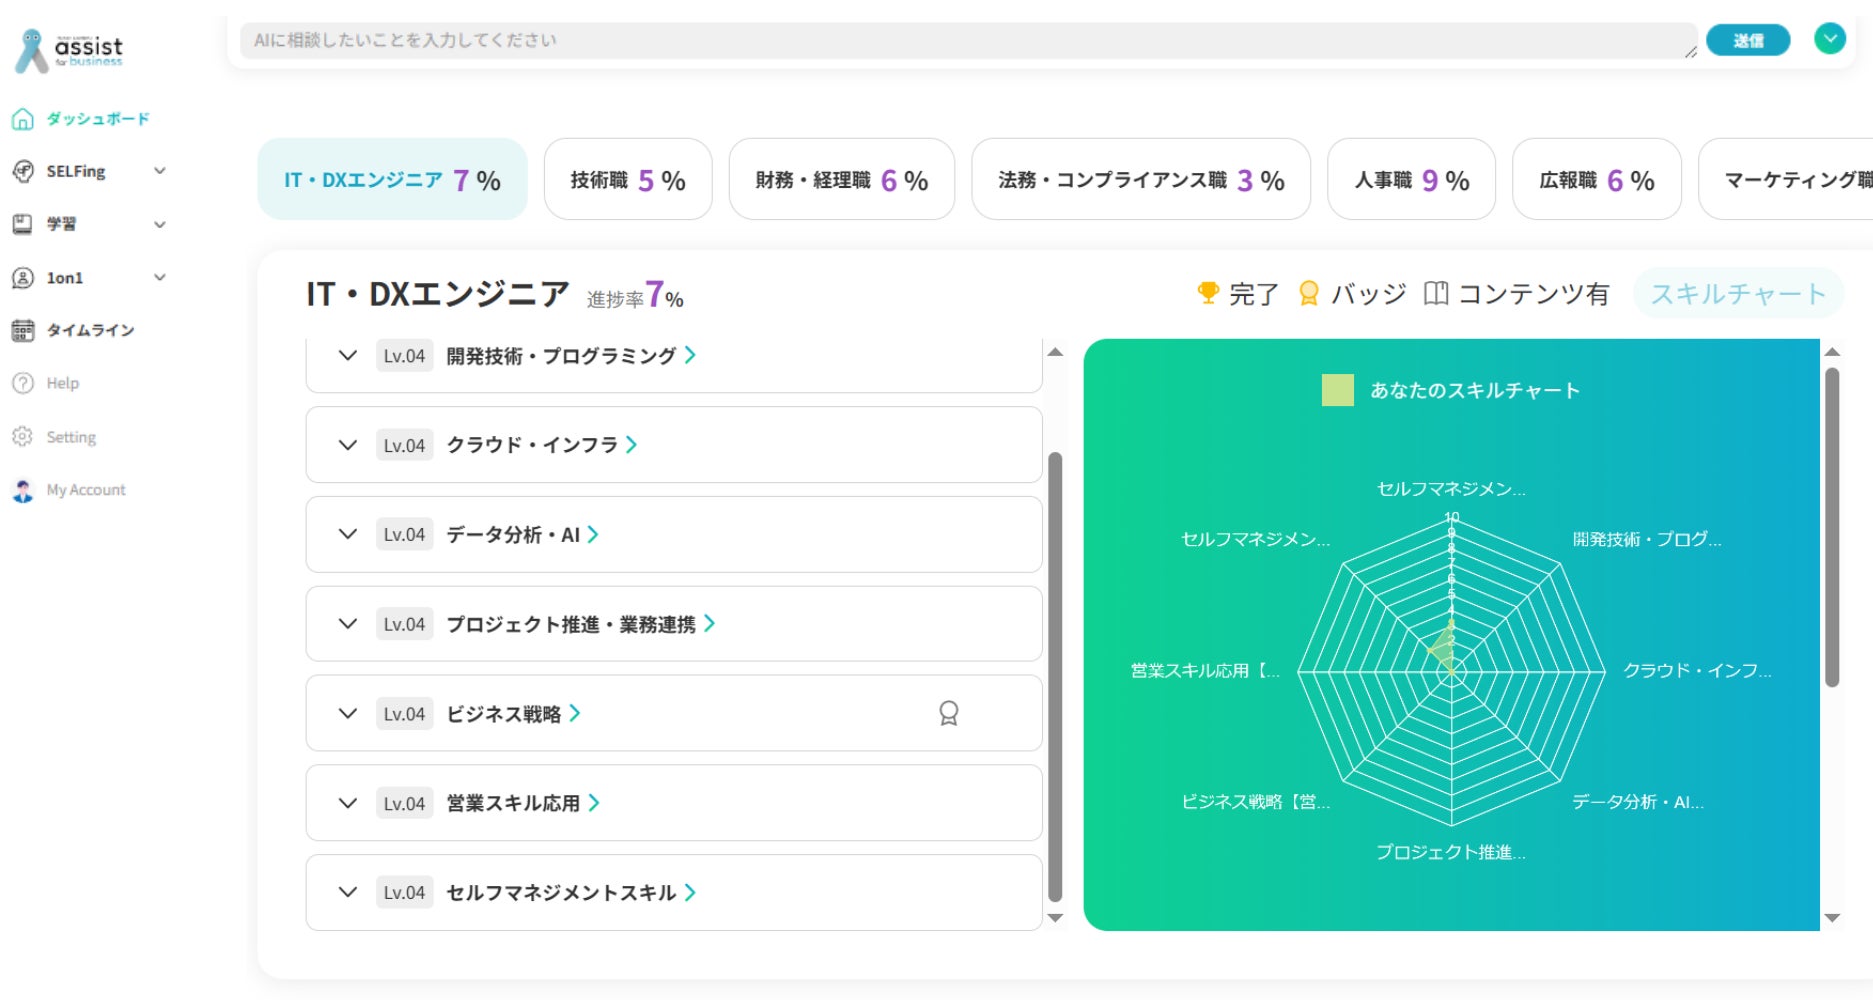Image resolution: width=1873 pixels, height=1000 pixels.
Task: Click the My Account avatar icon
Action: click(22, 490)
